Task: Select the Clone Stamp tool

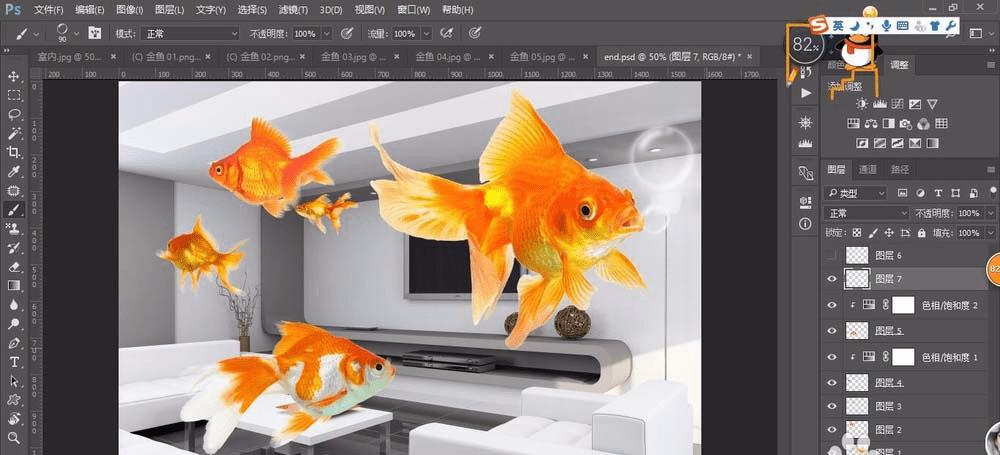Action: tap(13, 228)
